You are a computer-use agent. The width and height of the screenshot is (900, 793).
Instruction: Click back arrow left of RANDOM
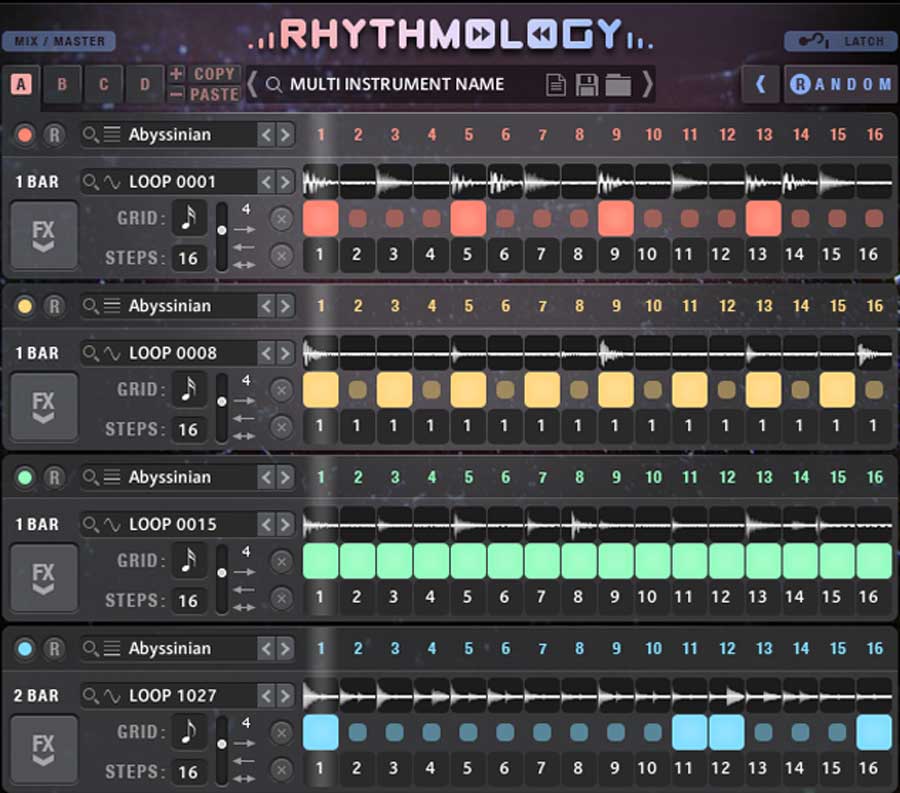761,84
